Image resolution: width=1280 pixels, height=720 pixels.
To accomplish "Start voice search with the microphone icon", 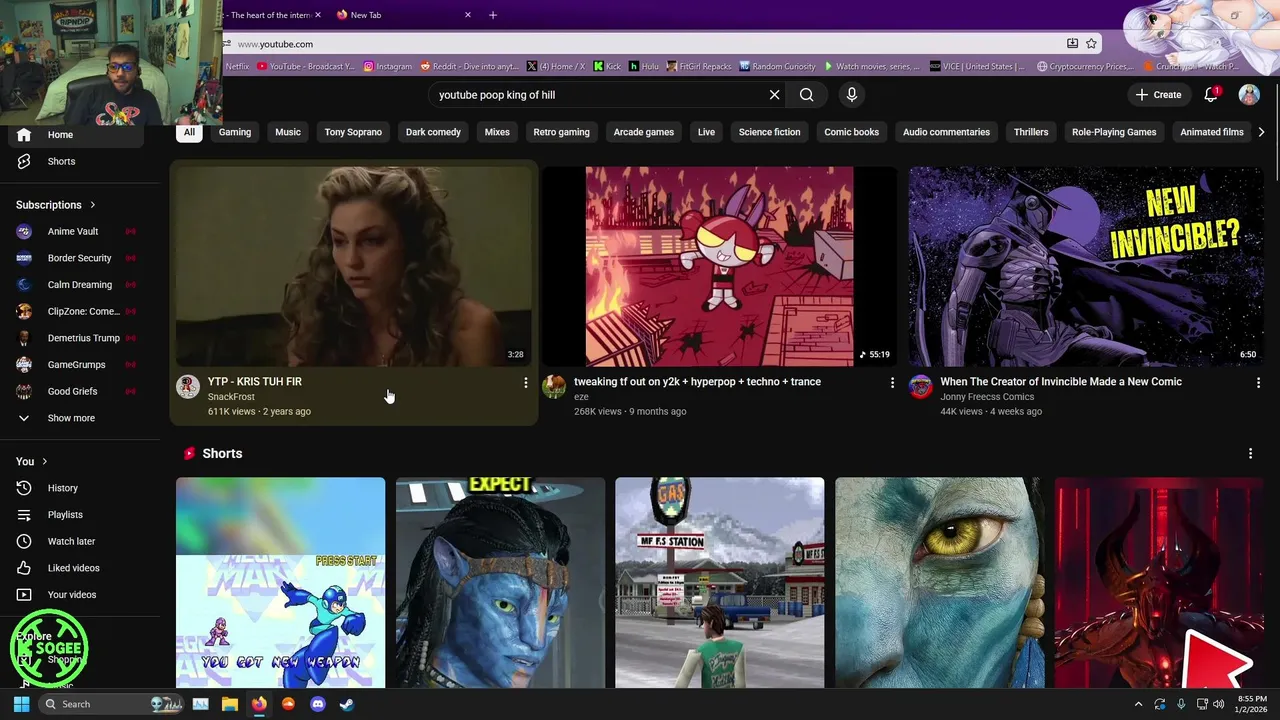I will (x=852, y=95).
